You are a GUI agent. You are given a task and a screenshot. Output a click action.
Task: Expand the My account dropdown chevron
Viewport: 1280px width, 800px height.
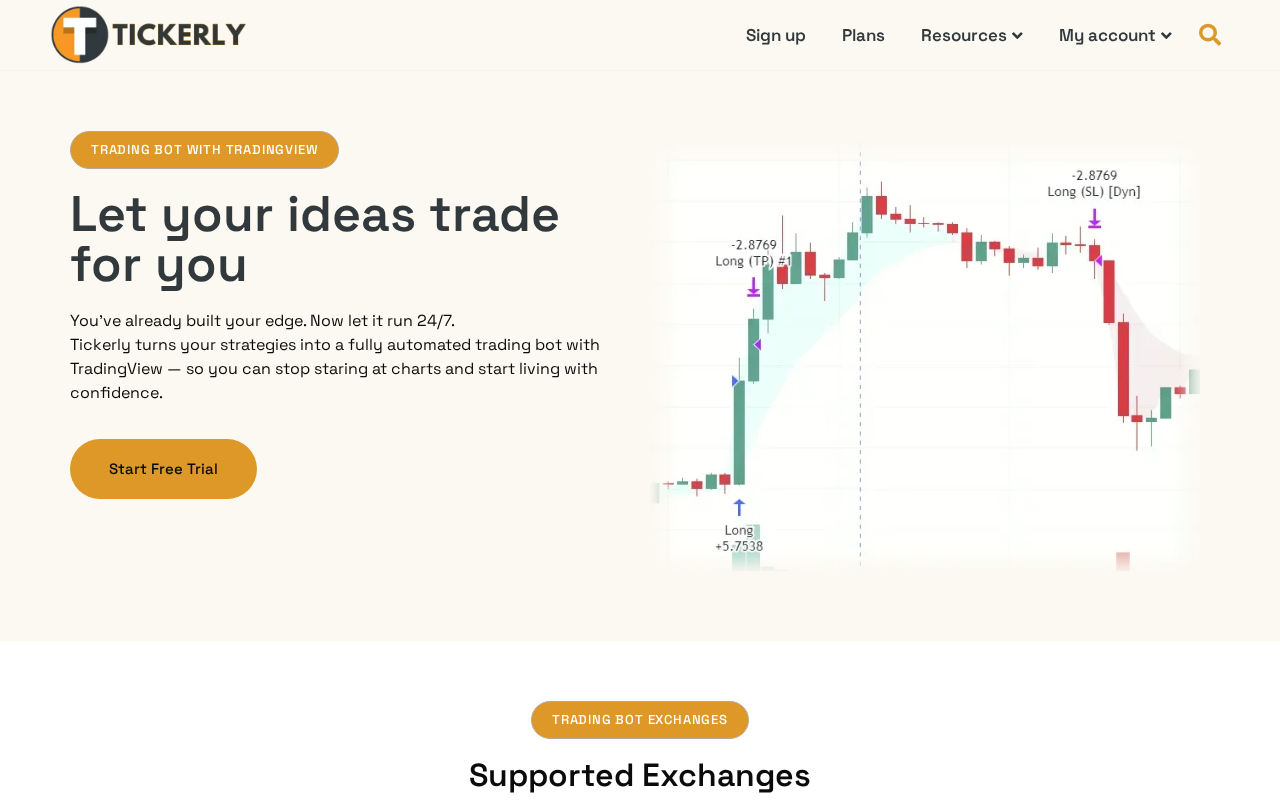click(x=1166, y=36)
